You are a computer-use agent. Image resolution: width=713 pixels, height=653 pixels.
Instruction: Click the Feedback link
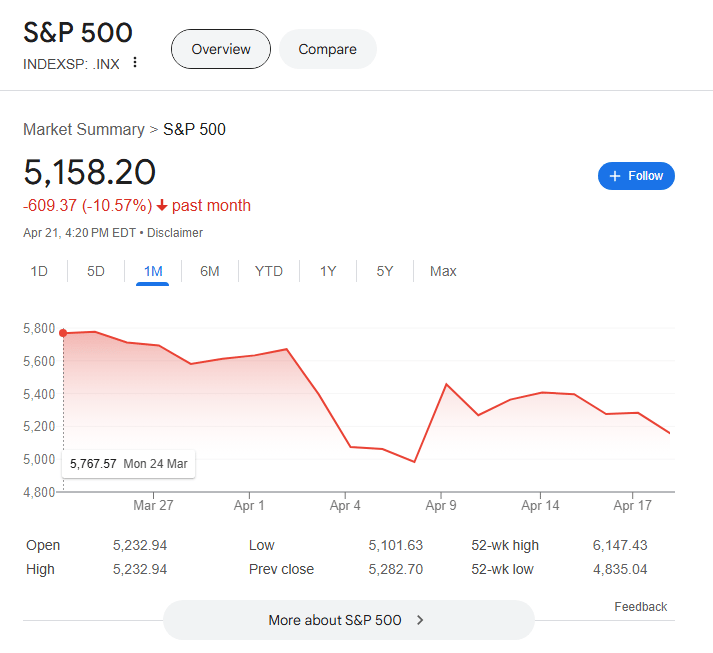tap(640, 607)
